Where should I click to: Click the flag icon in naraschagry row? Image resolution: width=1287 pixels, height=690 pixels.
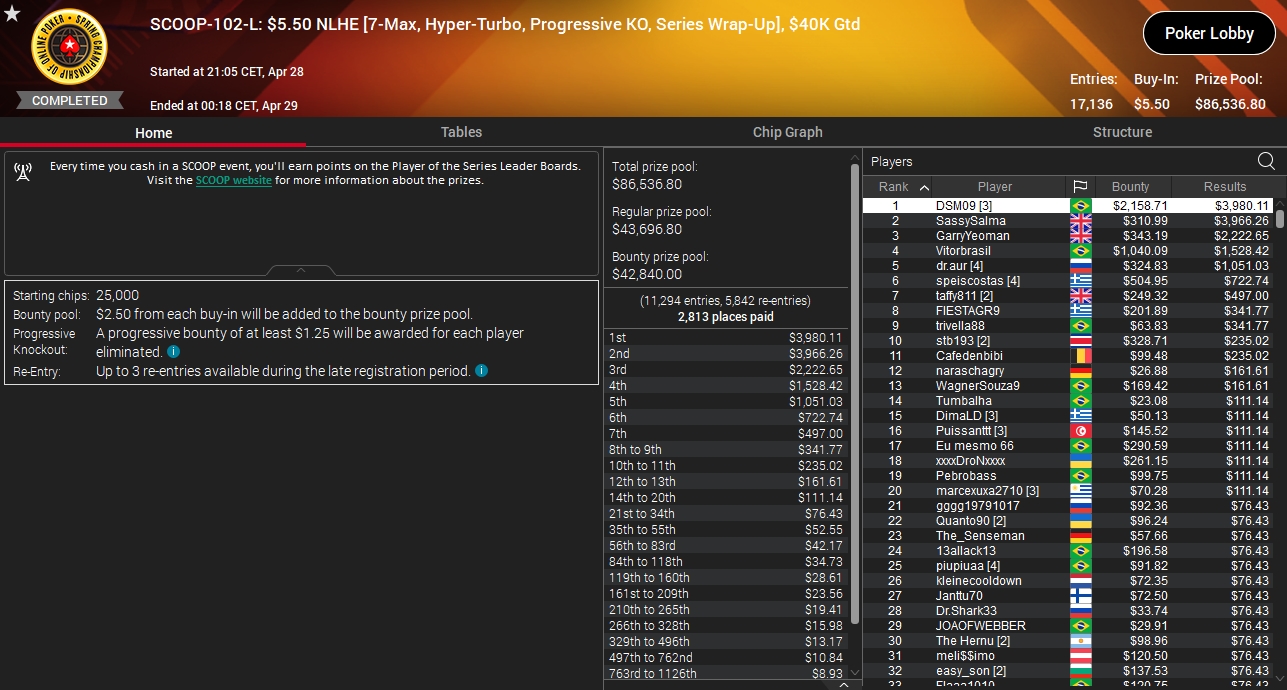point(1080,371)
